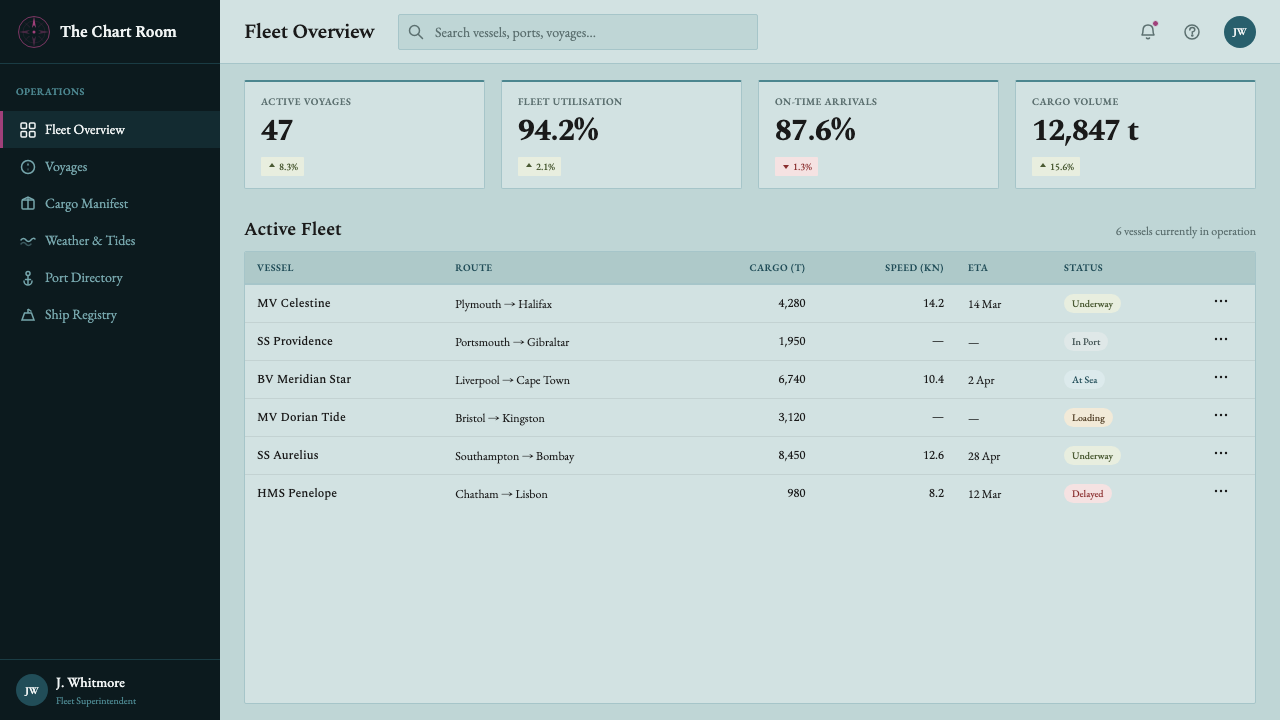Open the JW avatar in top bar

pyautogui.click(x=1240, y=32)
